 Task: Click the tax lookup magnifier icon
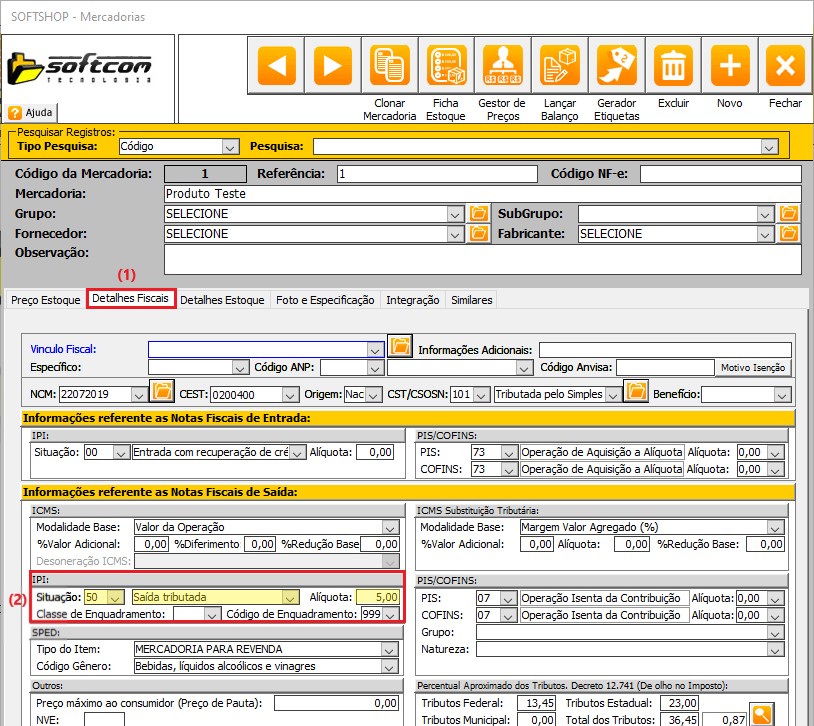coord(762,715)
